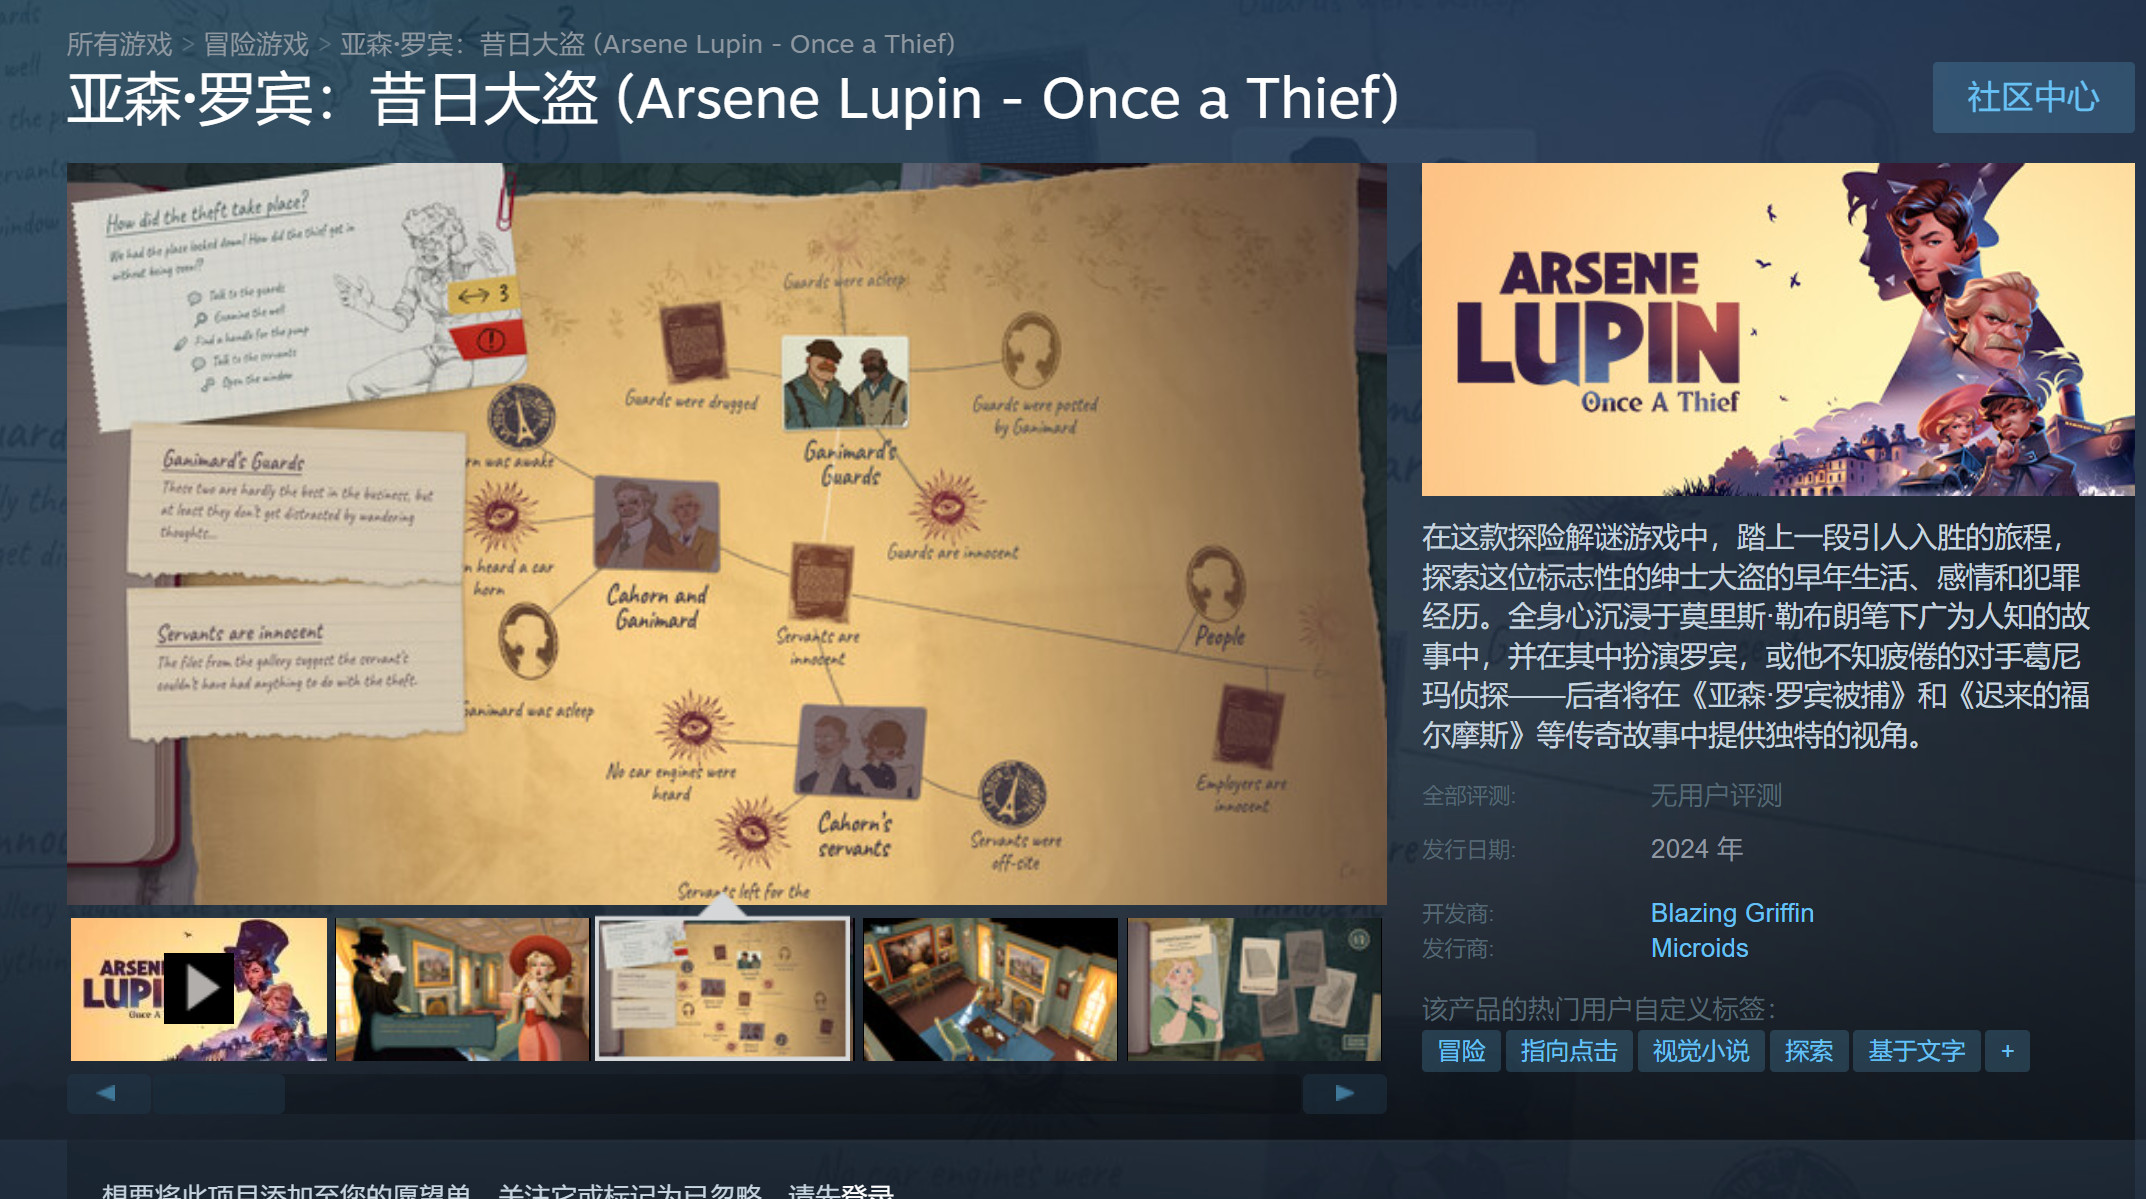This screenshot has height=1199, width=2146.
Task: Expand more tags with the plus button
Action: pyautogui.click(x=2007, y=1051)
